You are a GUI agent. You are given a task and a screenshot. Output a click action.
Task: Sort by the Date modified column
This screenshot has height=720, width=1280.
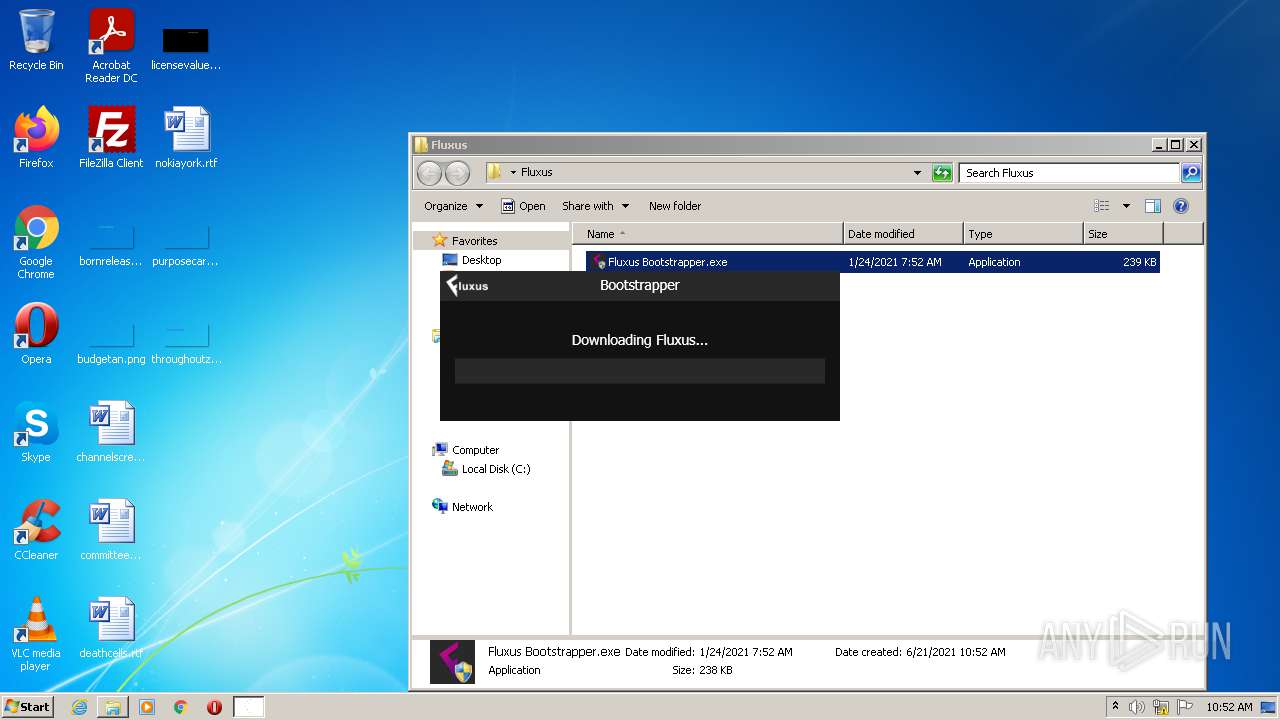point(903,234)
